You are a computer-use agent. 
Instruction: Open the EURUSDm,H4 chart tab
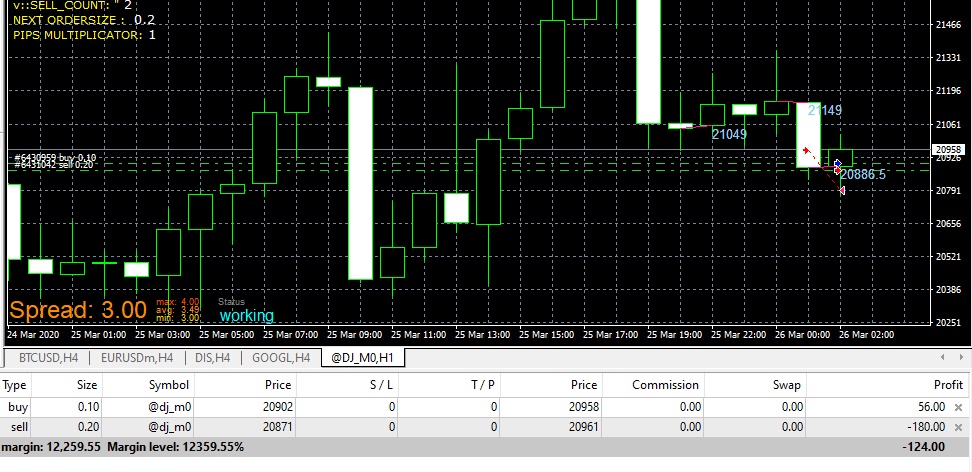point(136,358)
